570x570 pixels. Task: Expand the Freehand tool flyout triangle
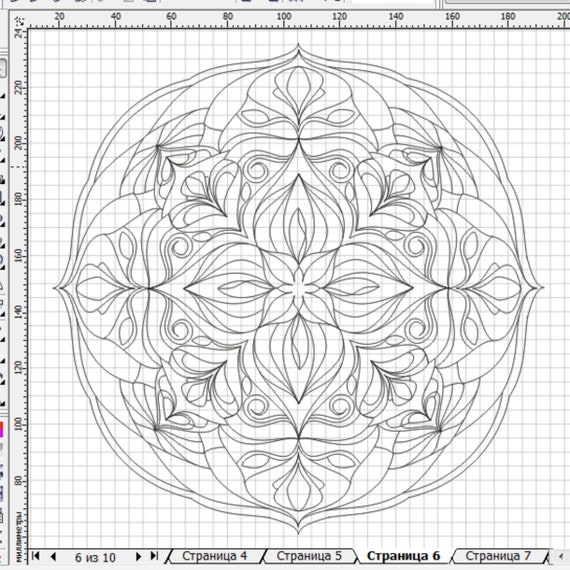(x=3, y=160)
